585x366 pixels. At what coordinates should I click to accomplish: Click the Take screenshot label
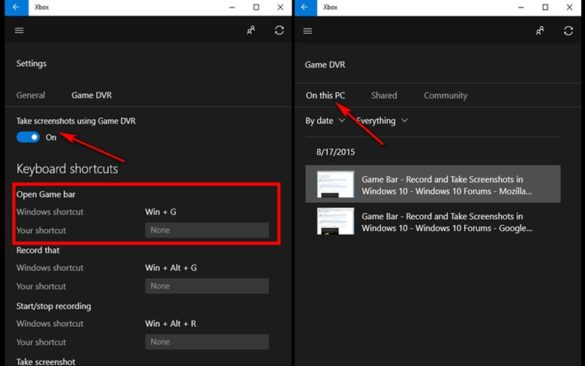point(46,361)
